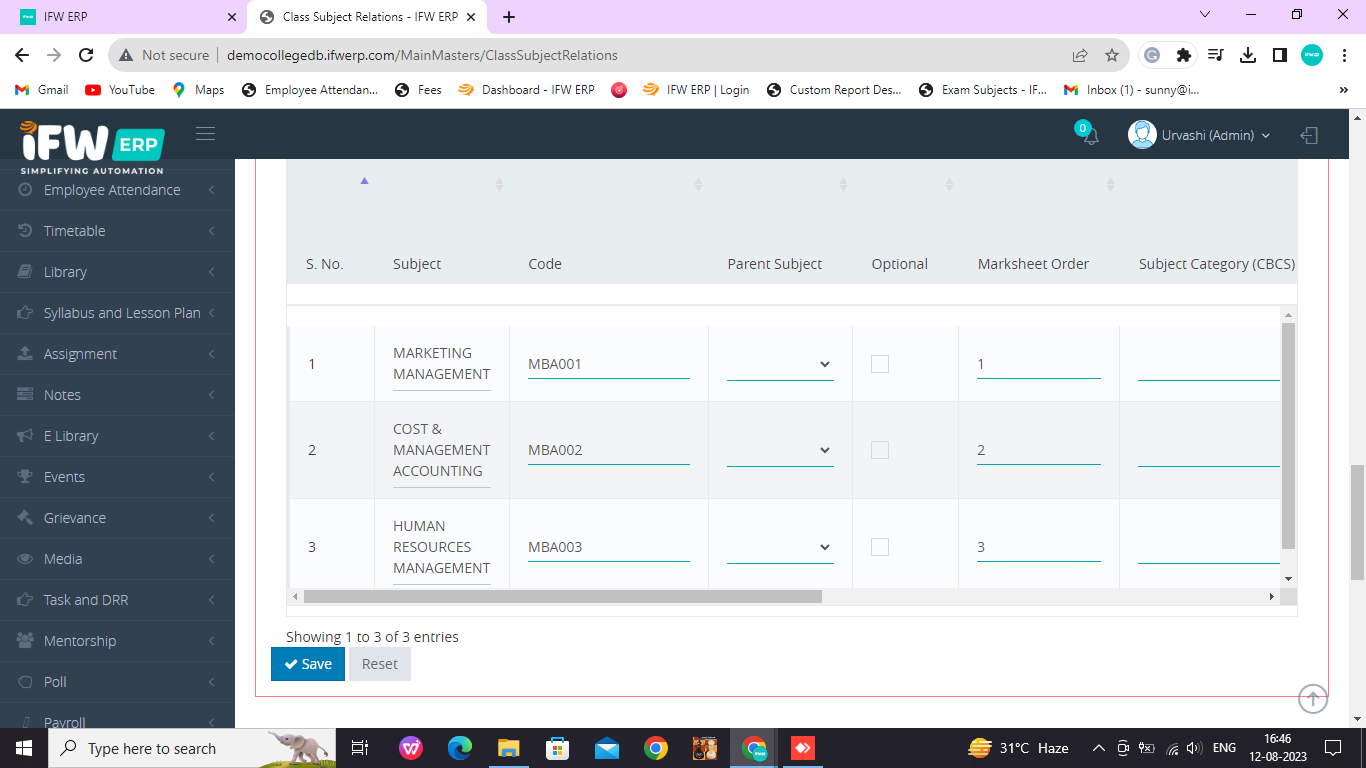Click the Library book icon
Screen dimensions: 1366x768
point(26,272)
